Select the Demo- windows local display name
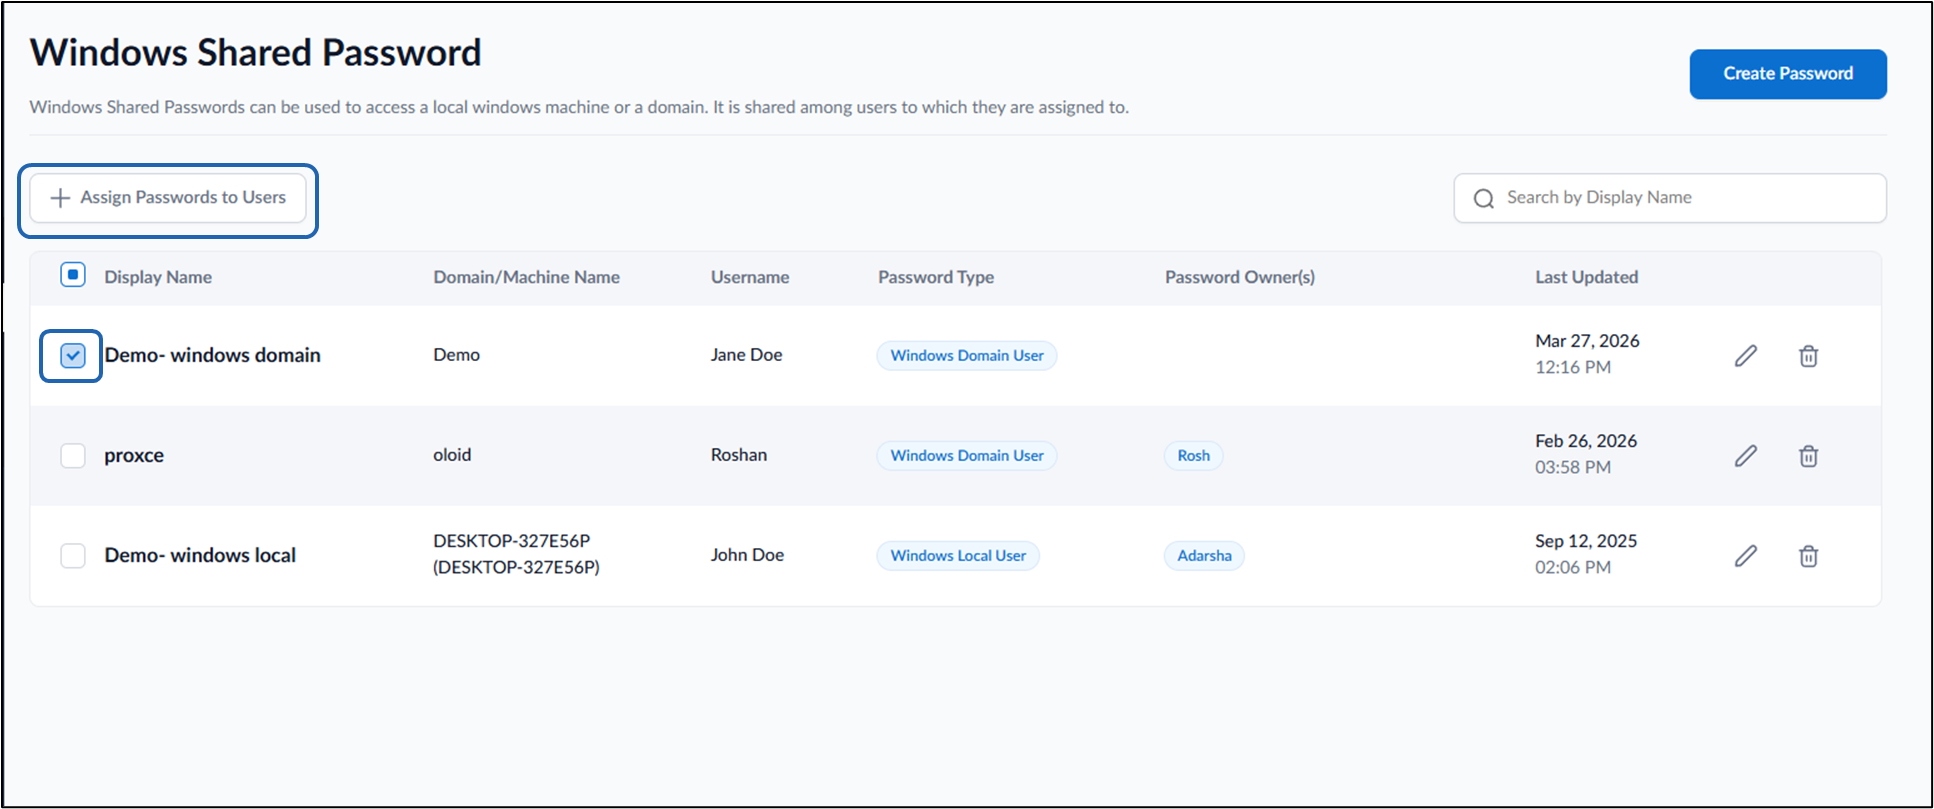The image size is (1934, 809). (x=200, y=555)
